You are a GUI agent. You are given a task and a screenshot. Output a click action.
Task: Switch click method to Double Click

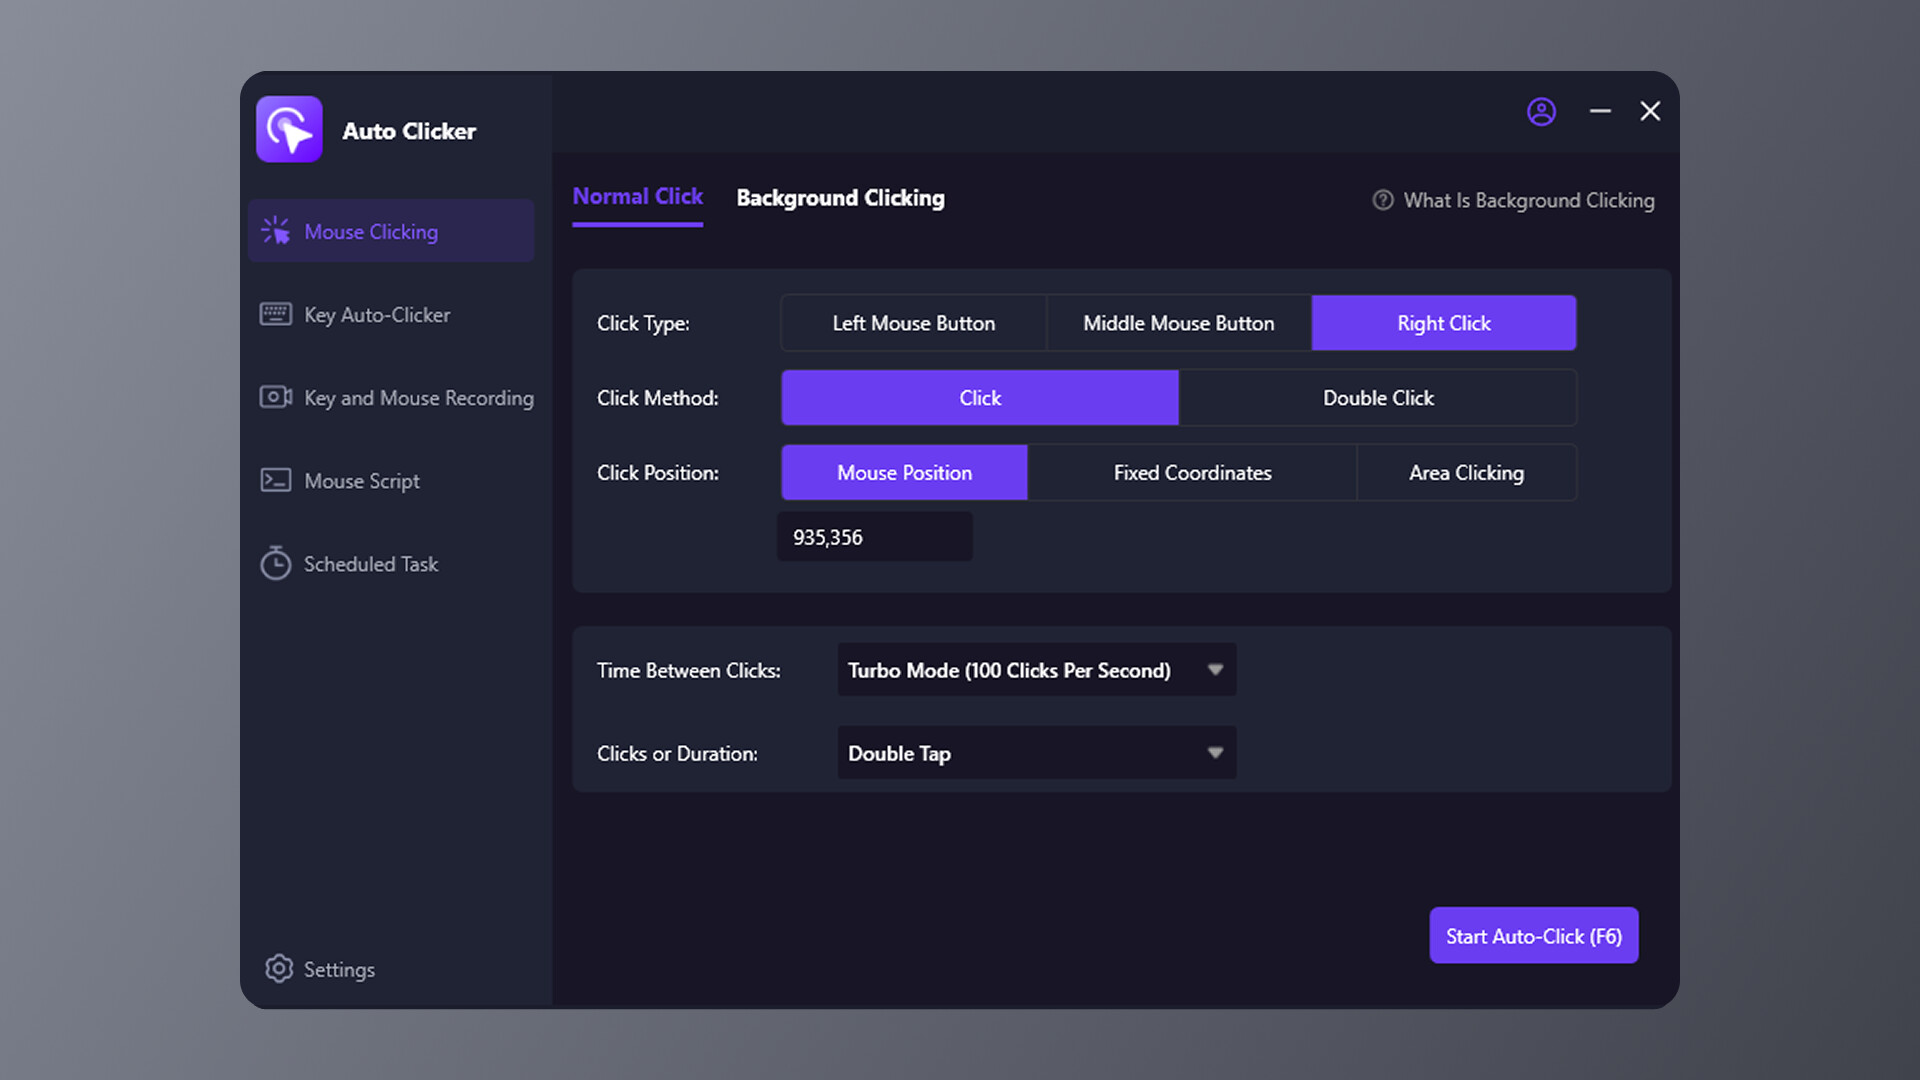pos(1378,397)
